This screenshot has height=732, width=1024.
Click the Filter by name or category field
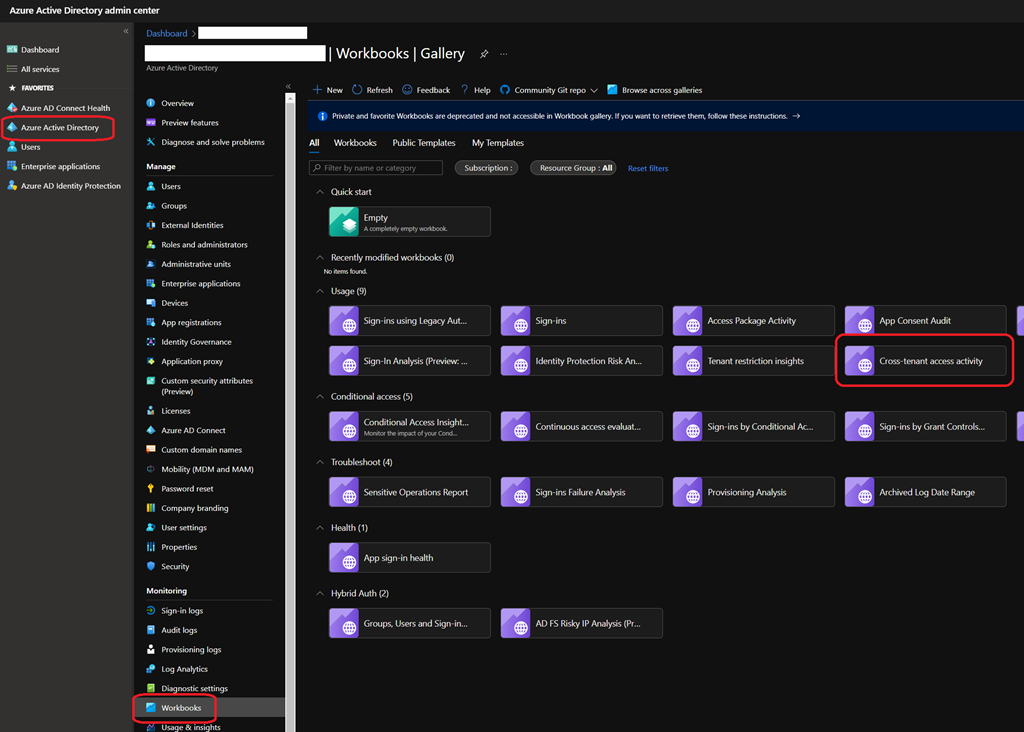(380, 168)
